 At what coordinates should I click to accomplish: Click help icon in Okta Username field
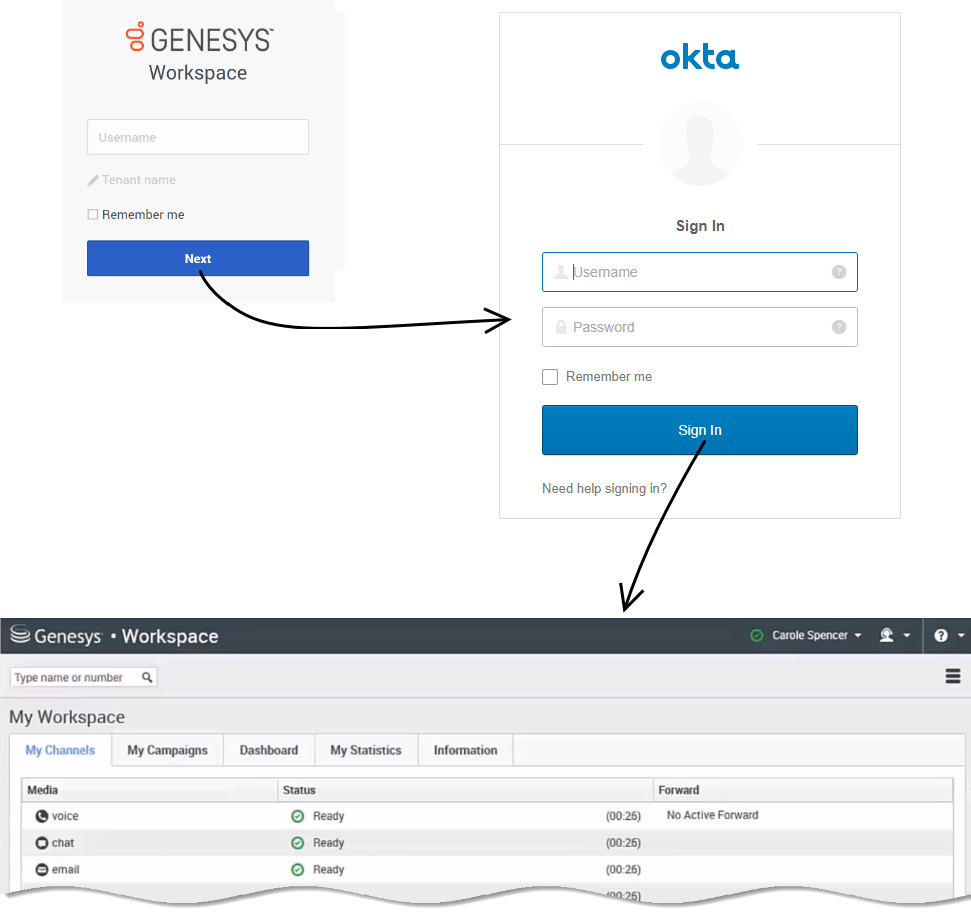coord(838,272)
